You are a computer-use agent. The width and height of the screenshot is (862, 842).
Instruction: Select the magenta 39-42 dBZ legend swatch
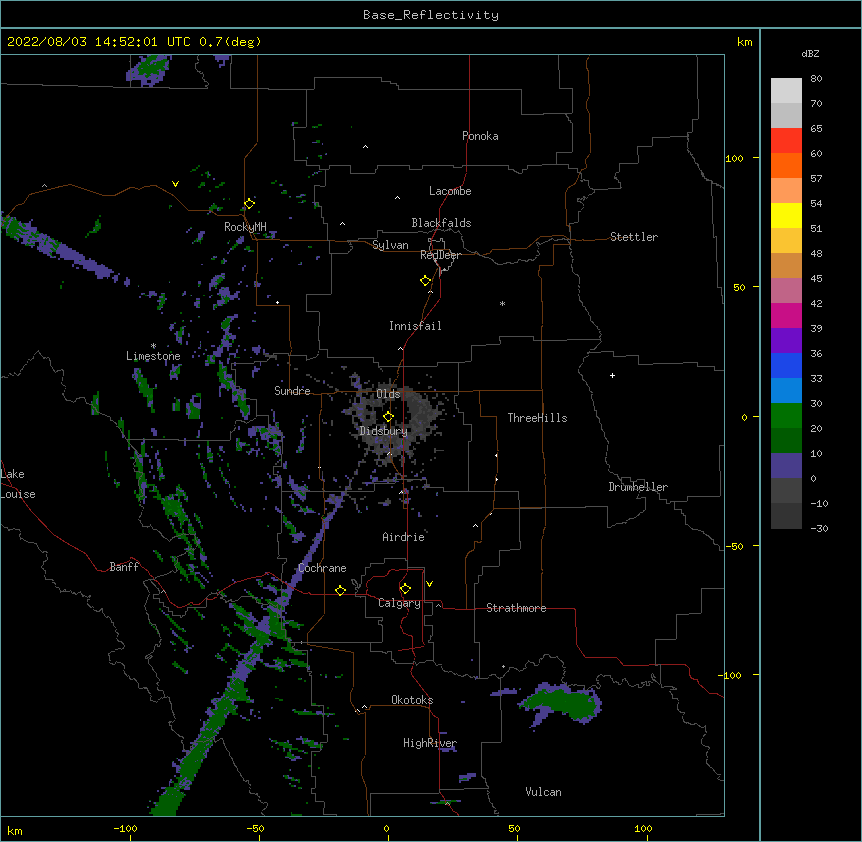coord(786,316)
